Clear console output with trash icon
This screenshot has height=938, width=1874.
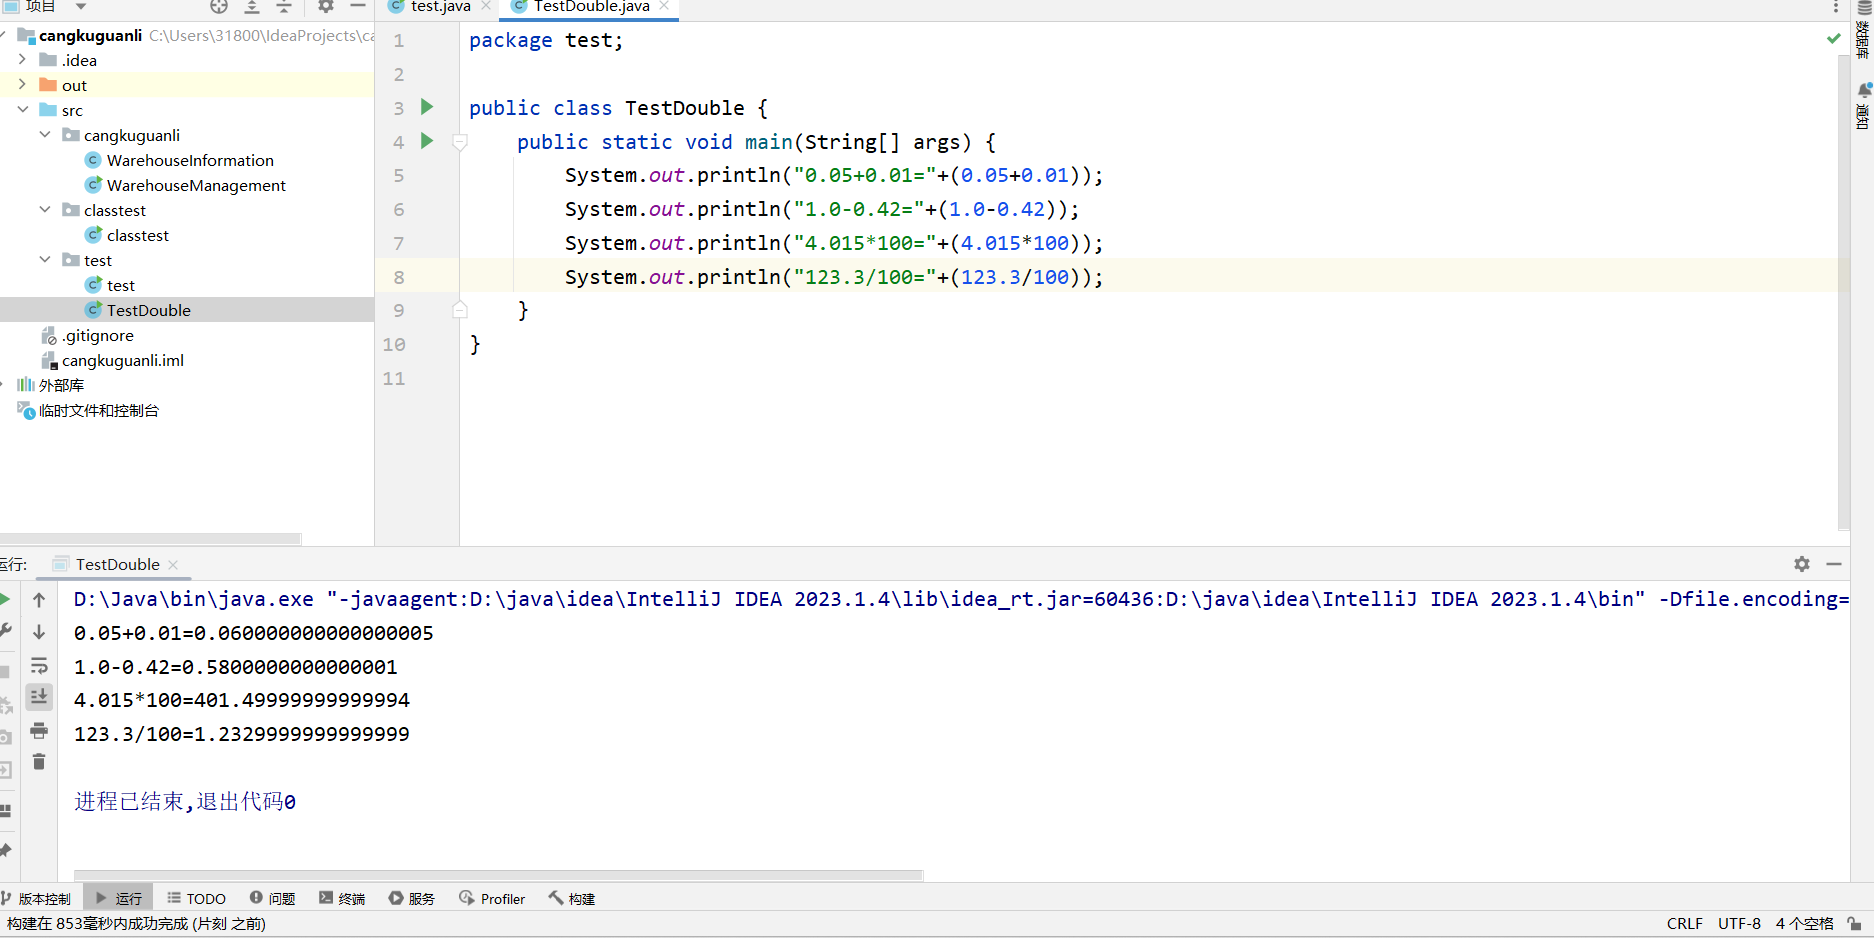pos(39,762)
